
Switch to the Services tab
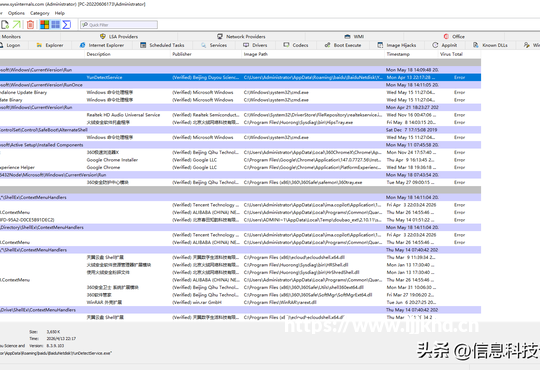(x=214, y=45)
